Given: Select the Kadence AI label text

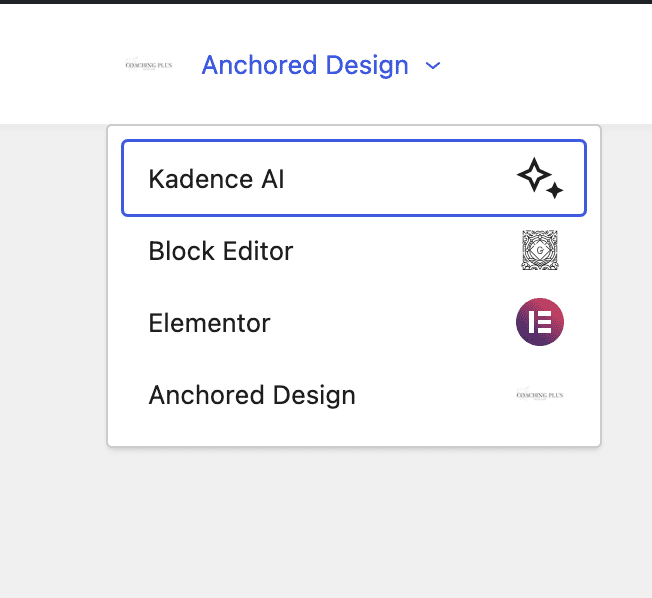Looking at the screenshot, I should pos(216,179).
